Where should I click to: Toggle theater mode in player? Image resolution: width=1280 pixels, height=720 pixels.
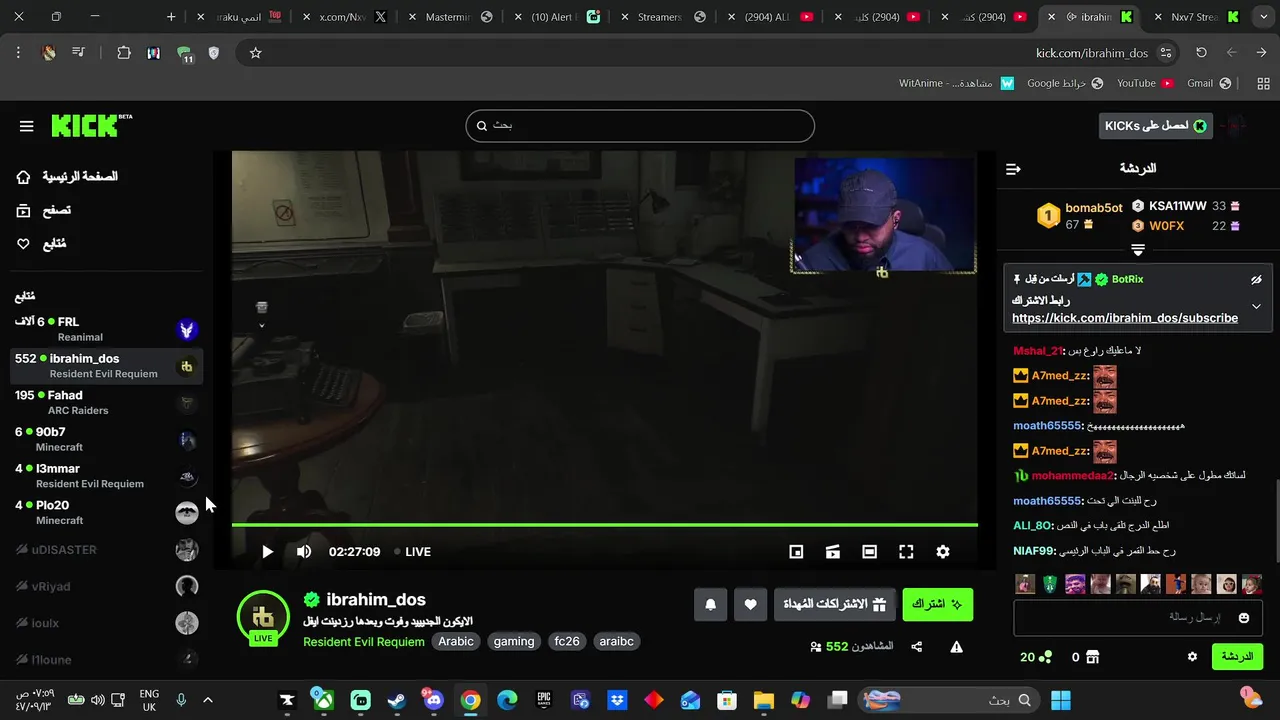click(x=870, y=552)
